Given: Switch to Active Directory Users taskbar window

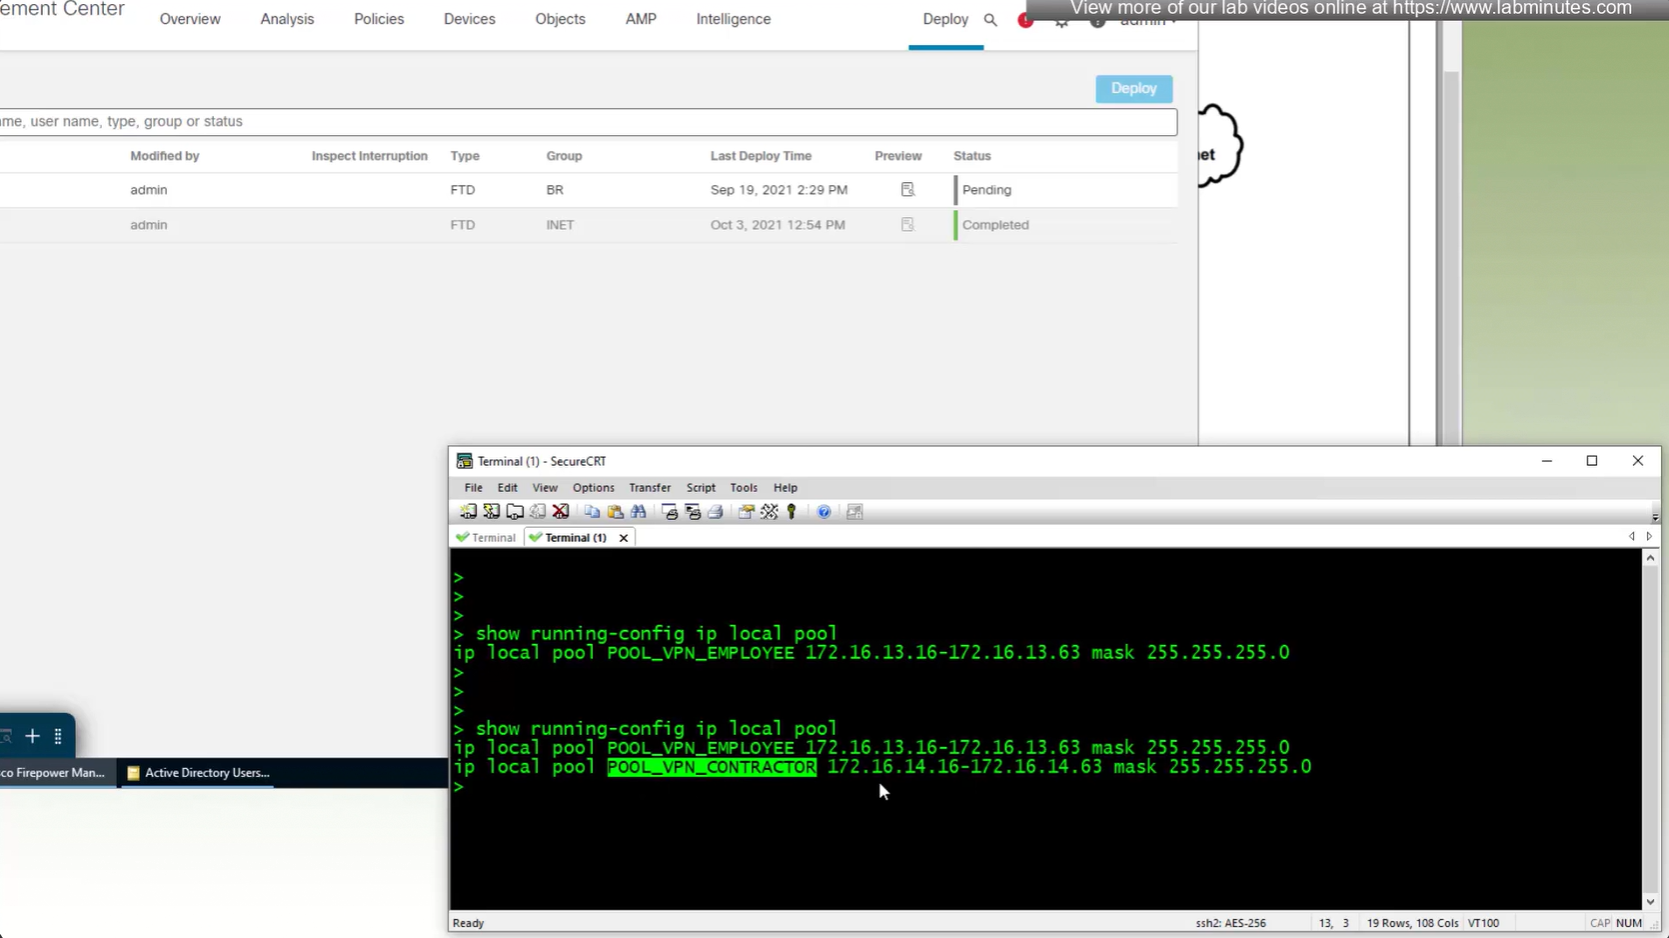Looking at the screenshot, I should 198,773.
